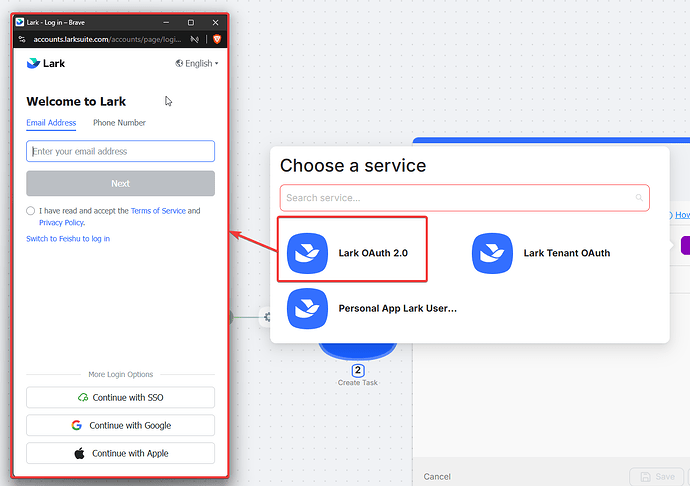Switch to the Phone Number tab
690x486 pixels.
coord(119,123)
